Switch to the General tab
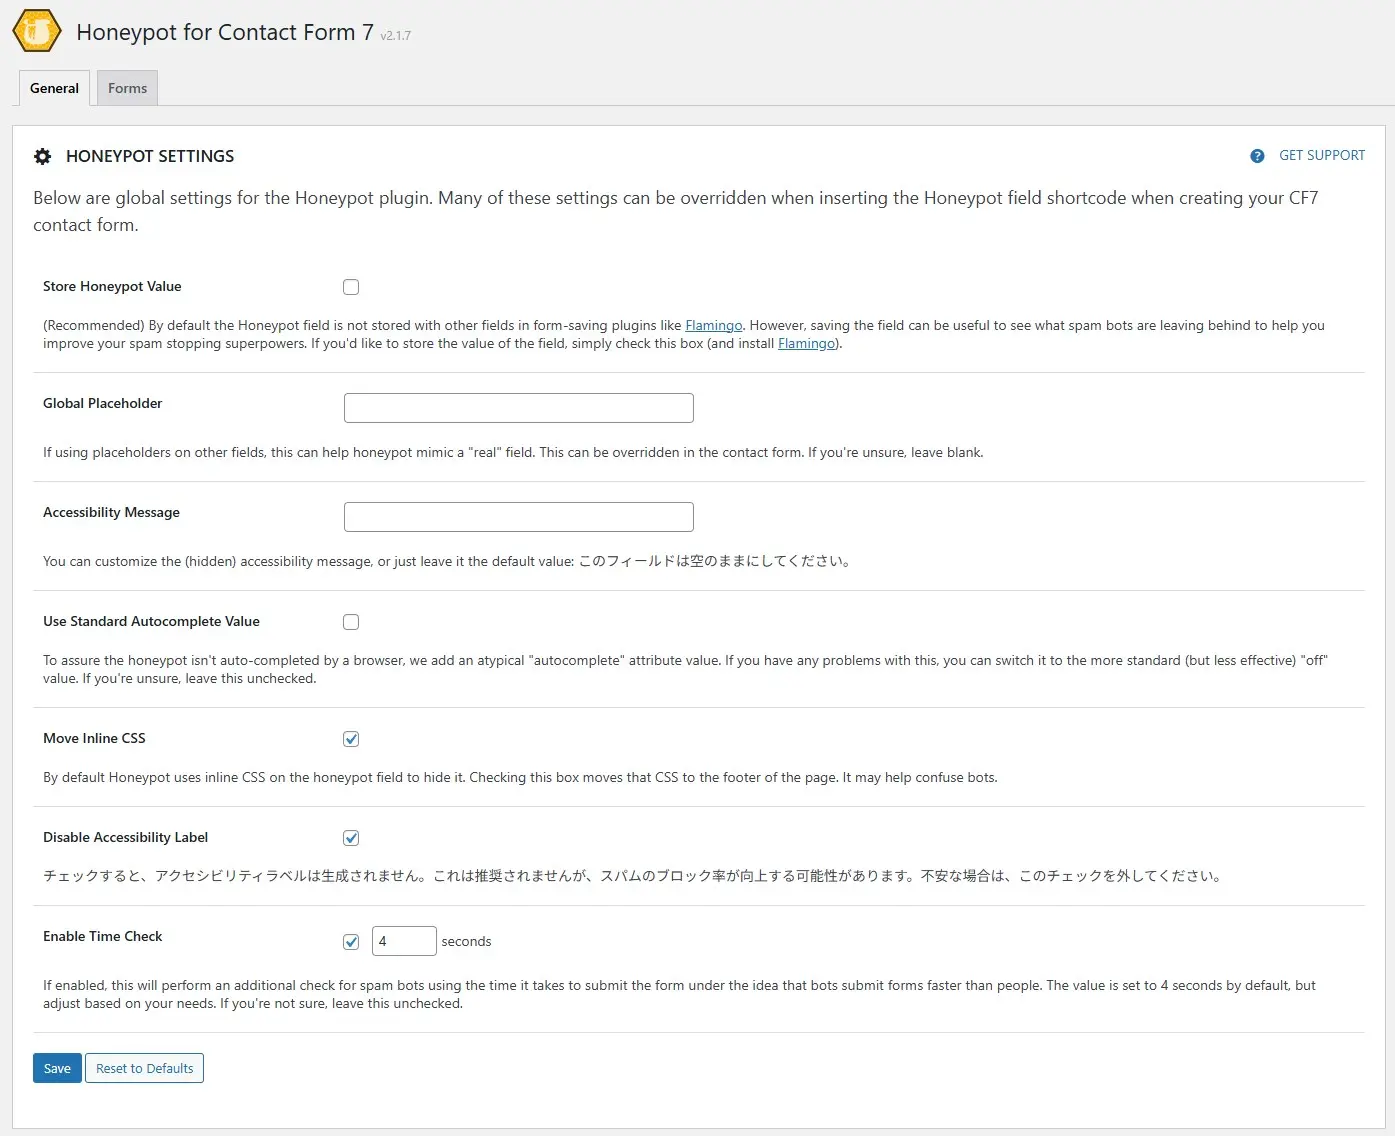The image size is (1395, 1136). tap(54, 88)
